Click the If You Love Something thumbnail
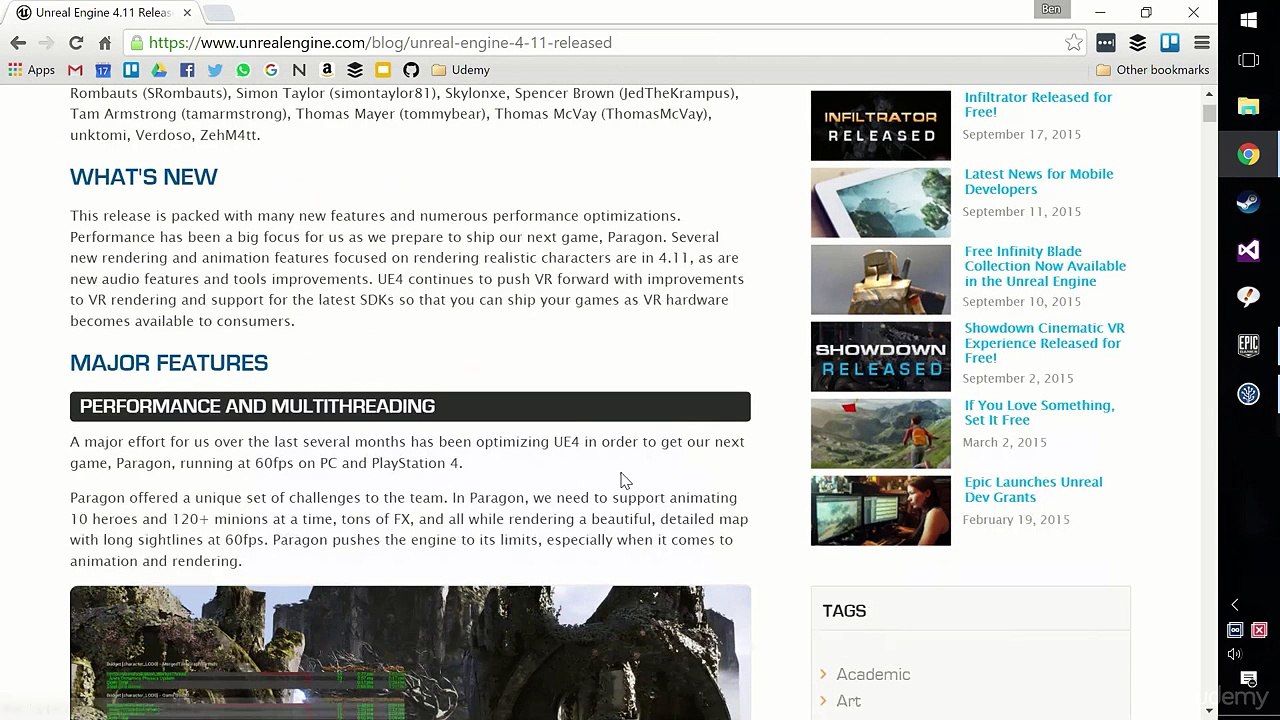 (x=881, y=434)
